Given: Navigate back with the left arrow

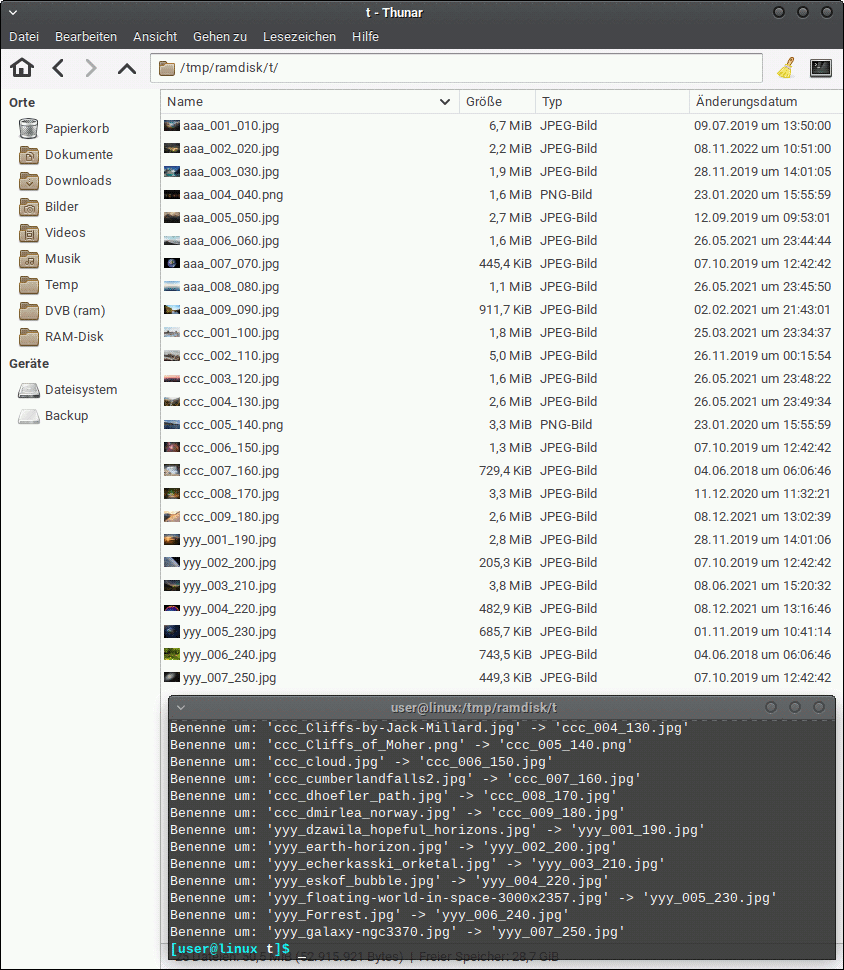Looking at the screenshot, I should point(58,67).
